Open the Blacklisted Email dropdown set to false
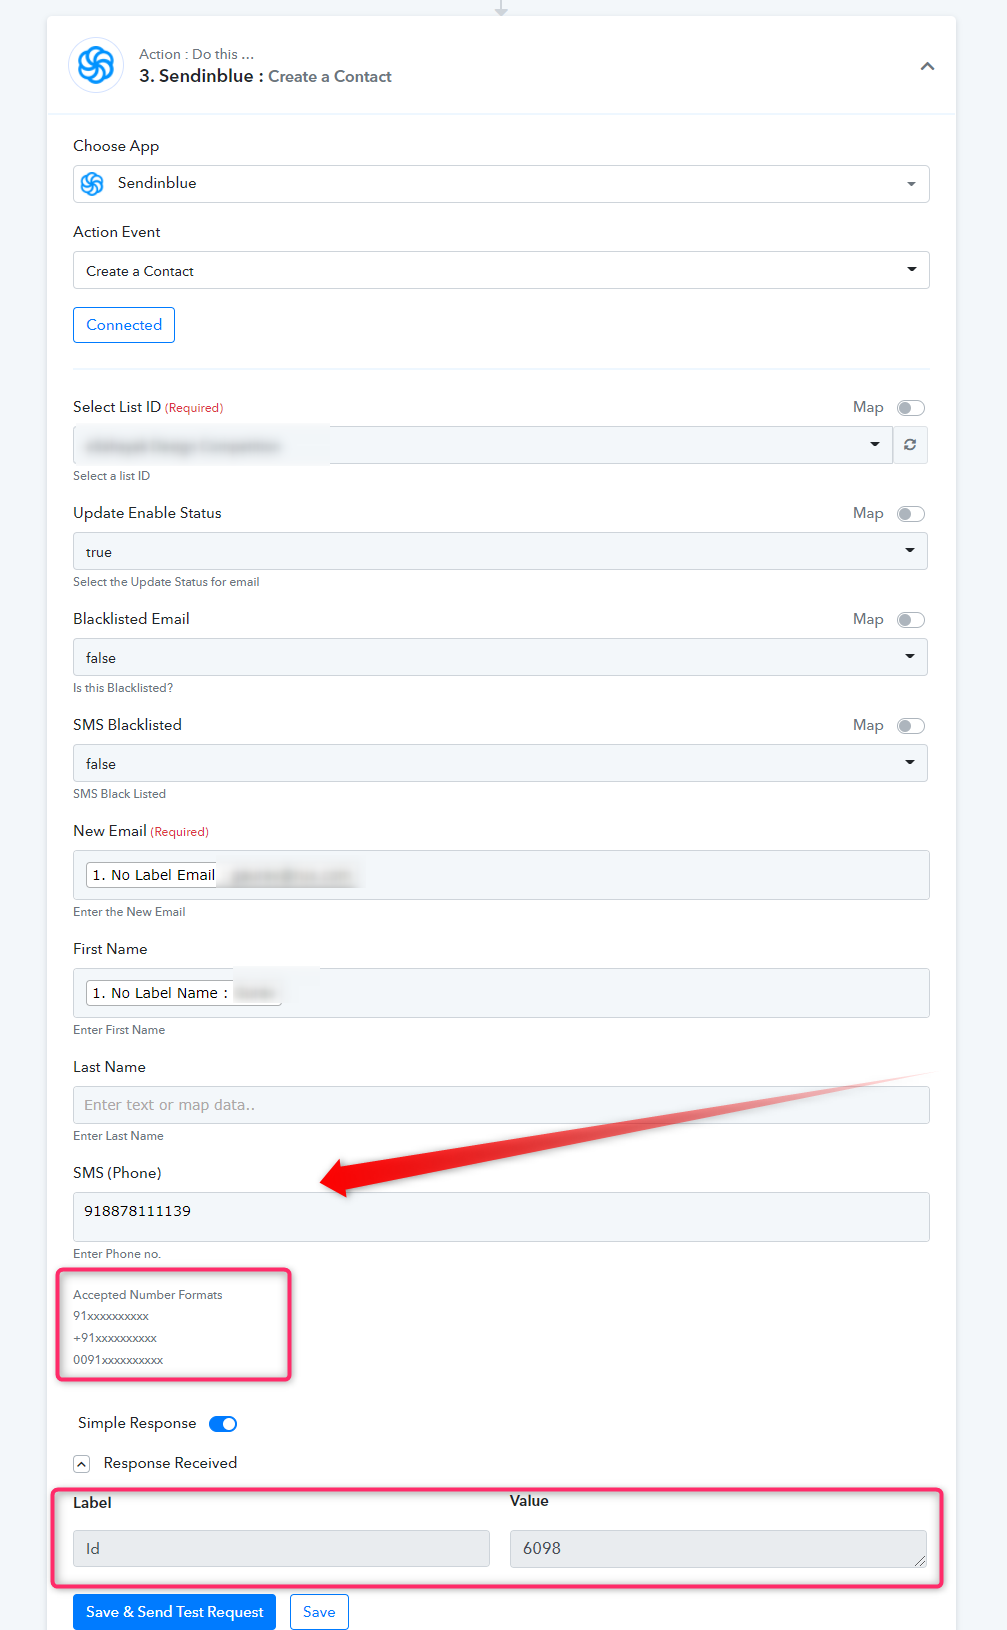This screenshot has width=1007, height=1630. click(x=500, y=657)
